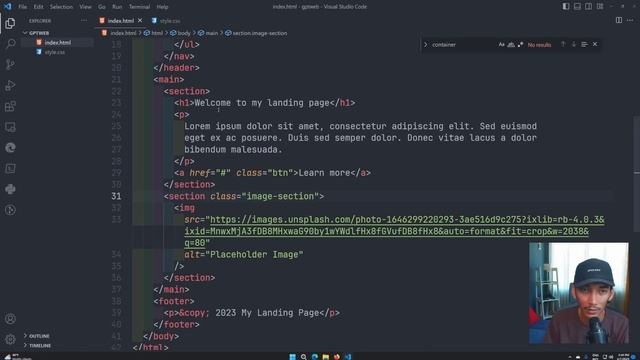Click index.html in the breadcrumb
The image size is (640, 360).
119,33
